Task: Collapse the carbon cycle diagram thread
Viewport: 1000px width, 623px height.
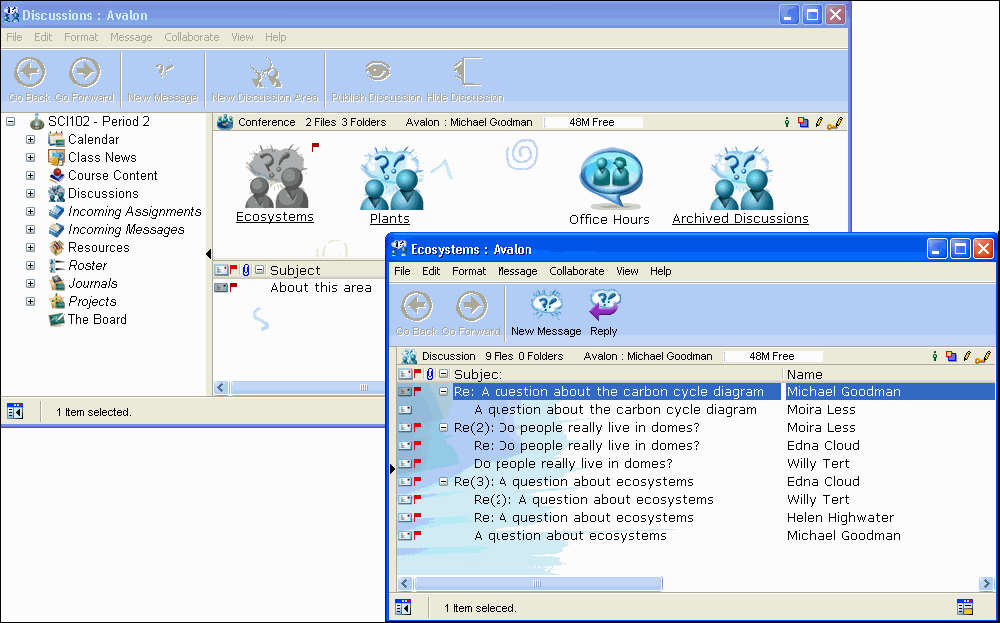Action: point(443,392)
